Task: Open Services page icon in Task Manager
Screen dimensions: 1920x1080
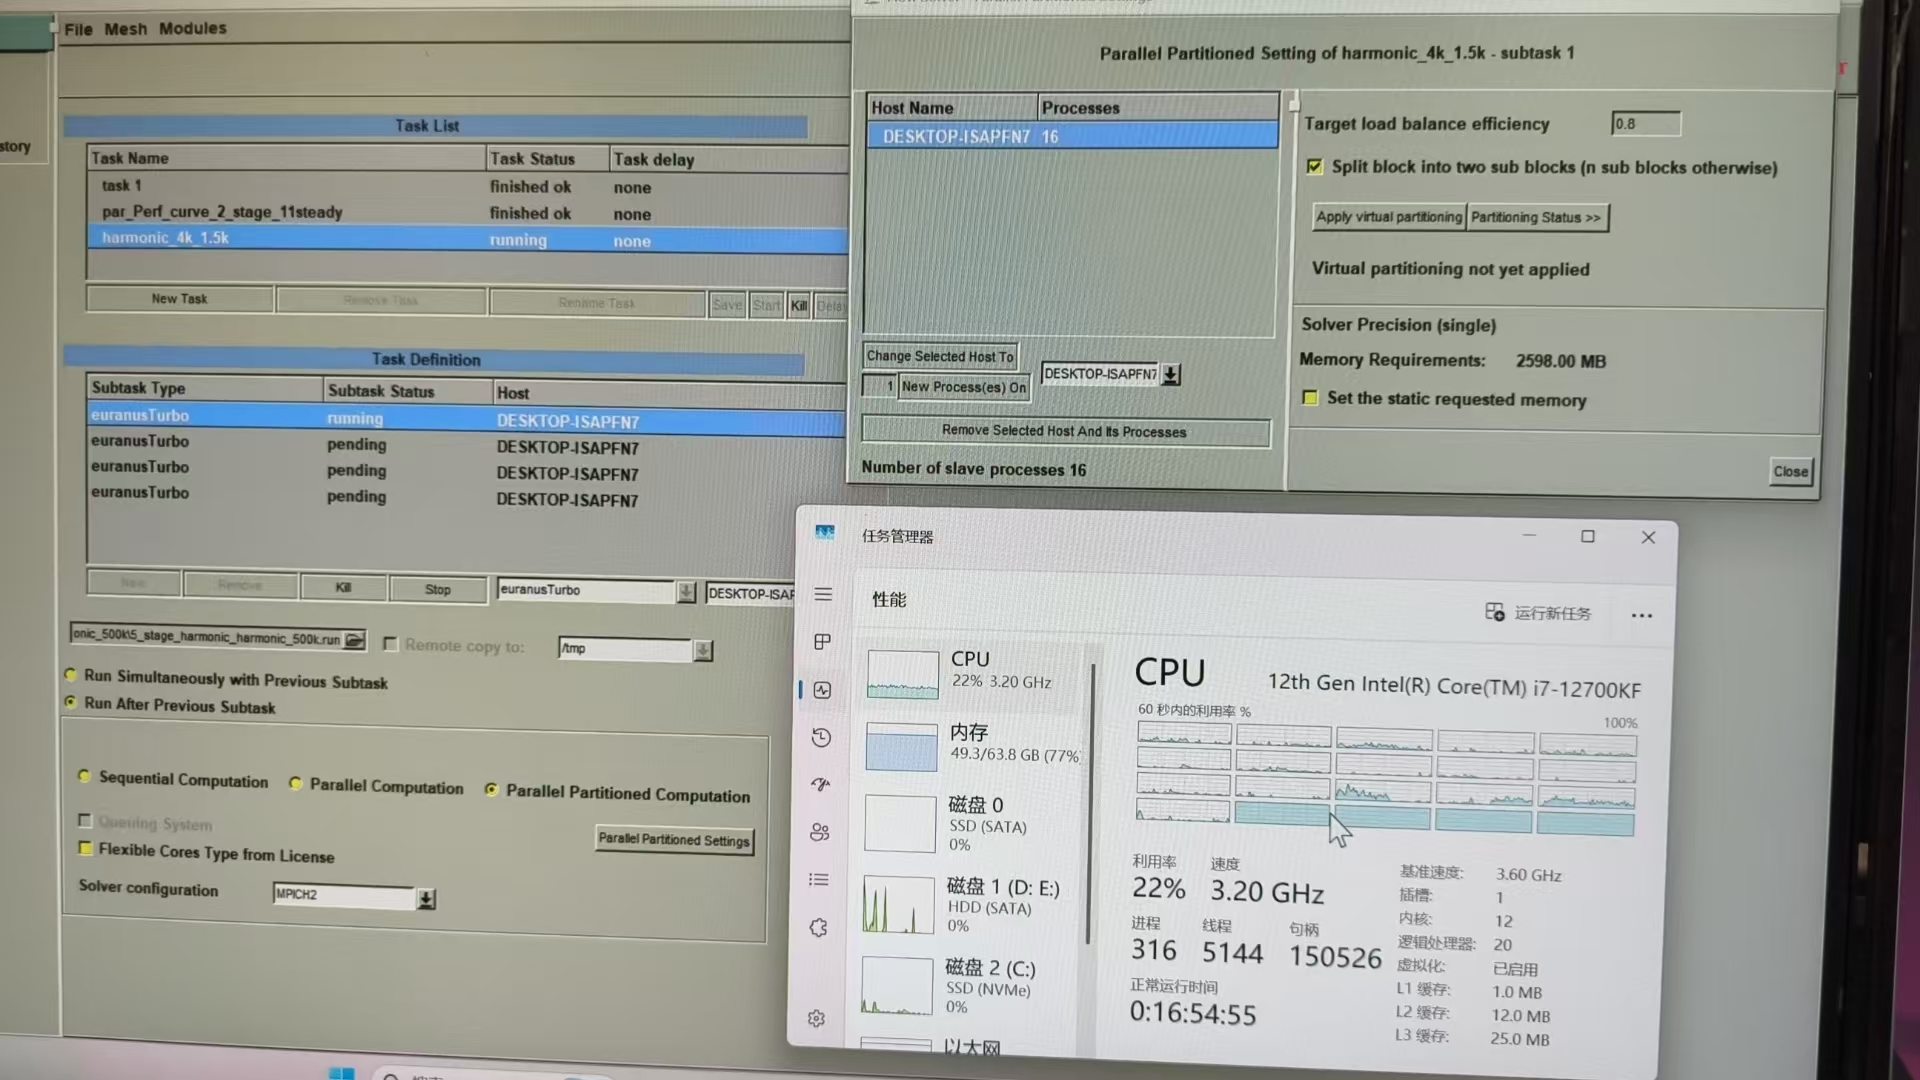Action: (x=818, y=928)
